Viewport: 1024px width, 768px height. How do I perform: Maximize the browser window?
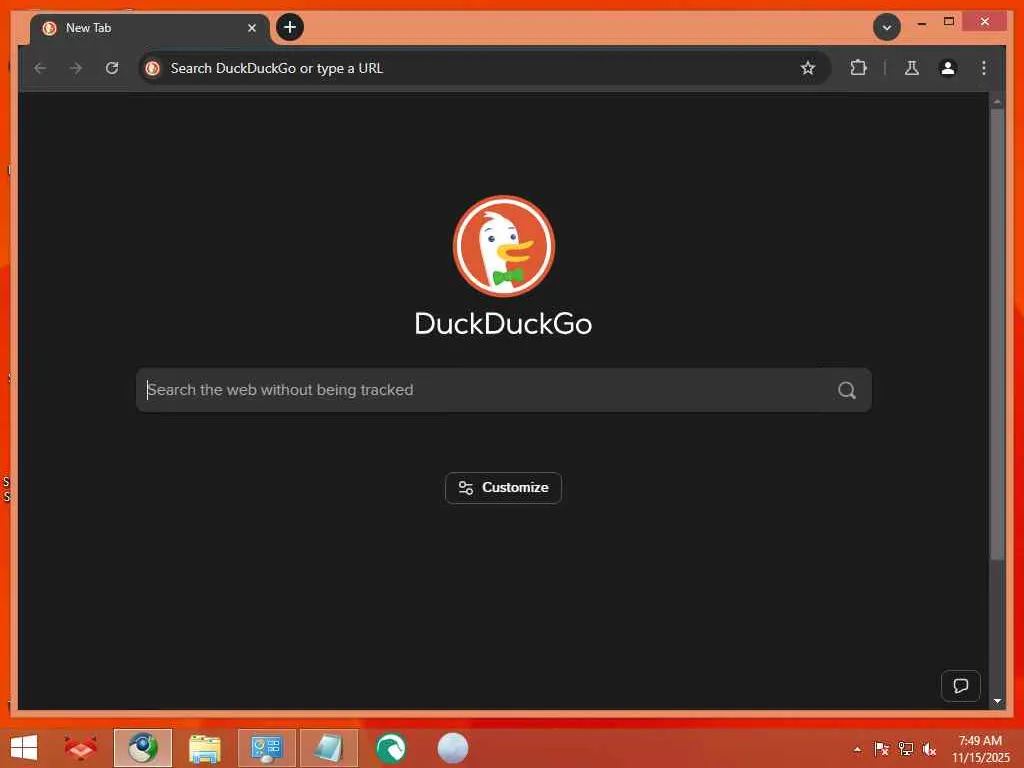coord(949,22)
